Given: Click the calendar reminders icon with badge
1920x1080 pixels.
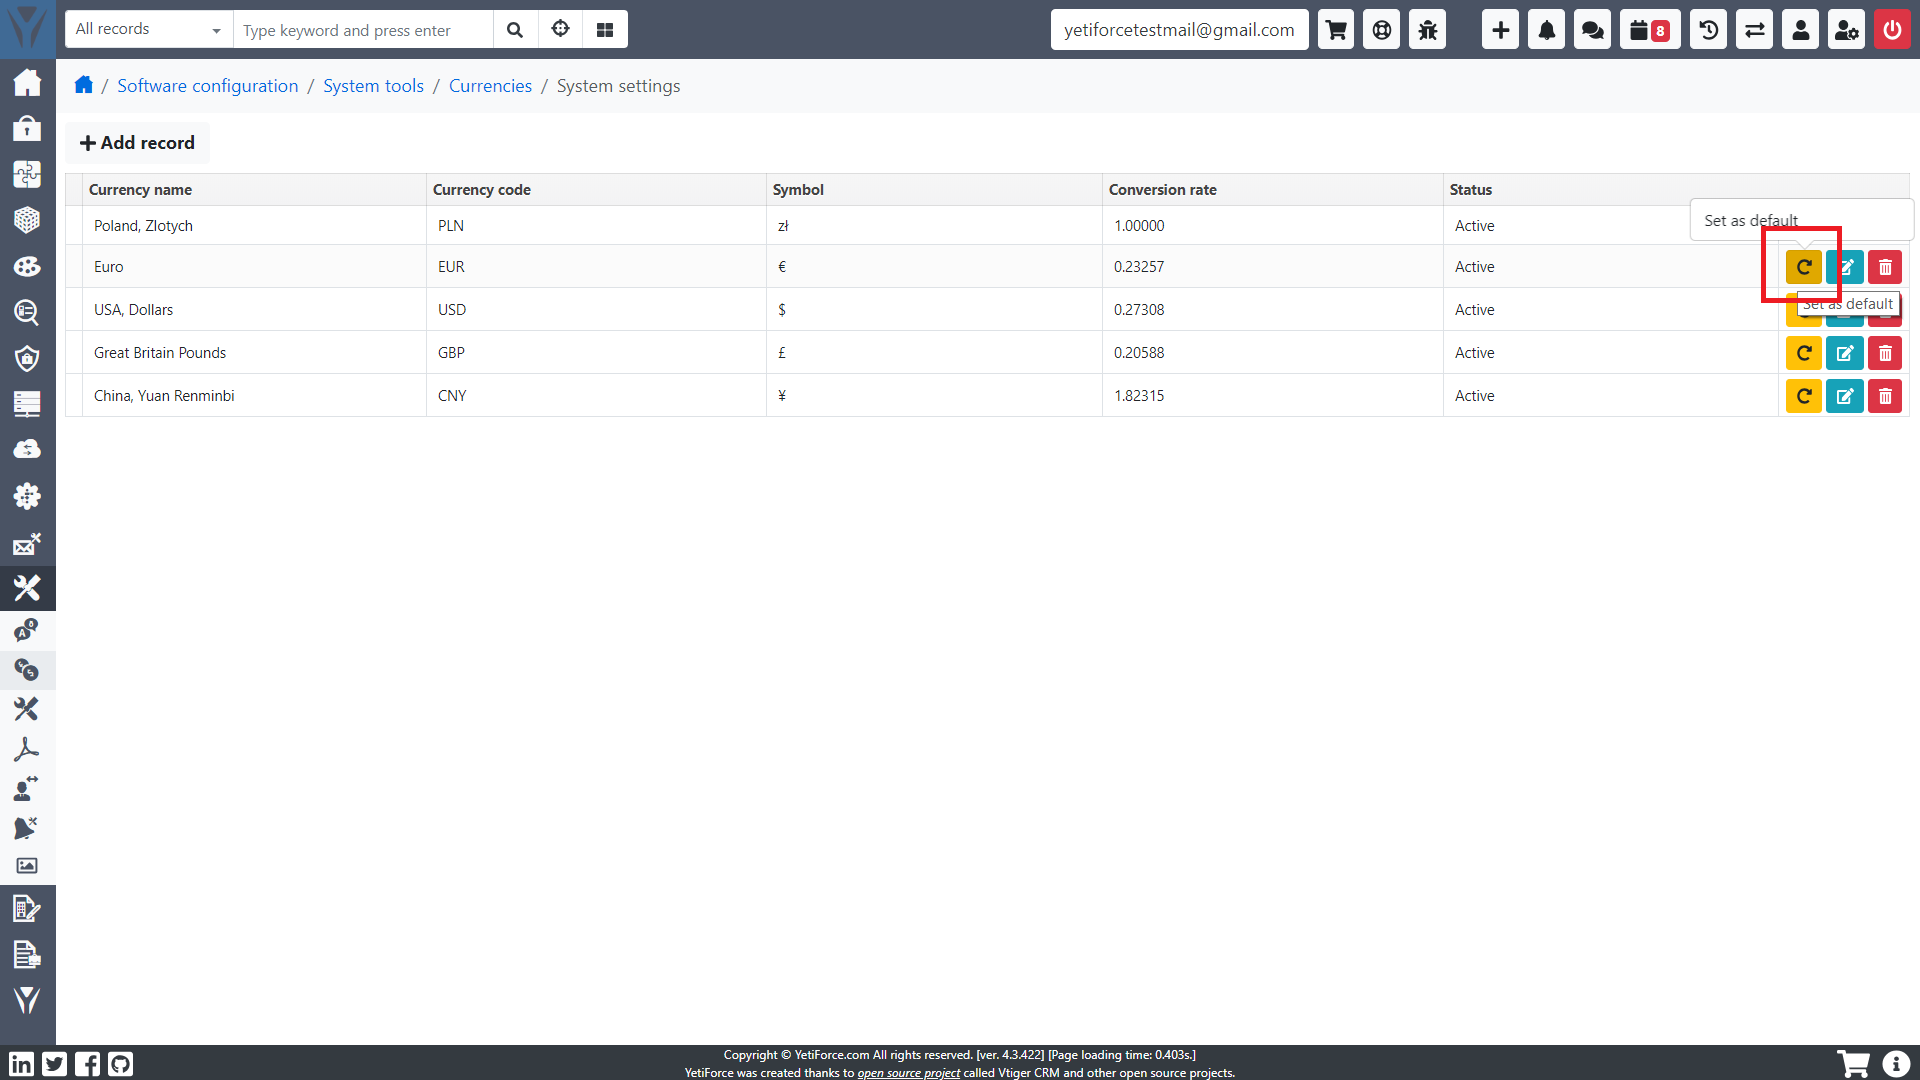Looking at the screenshot, I should (1649, 30).
